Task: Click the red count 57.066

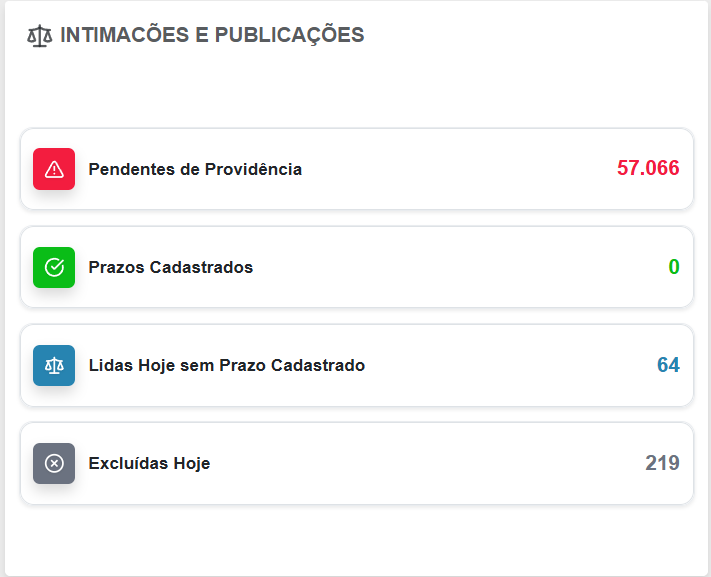Action: tap(648, 168)
